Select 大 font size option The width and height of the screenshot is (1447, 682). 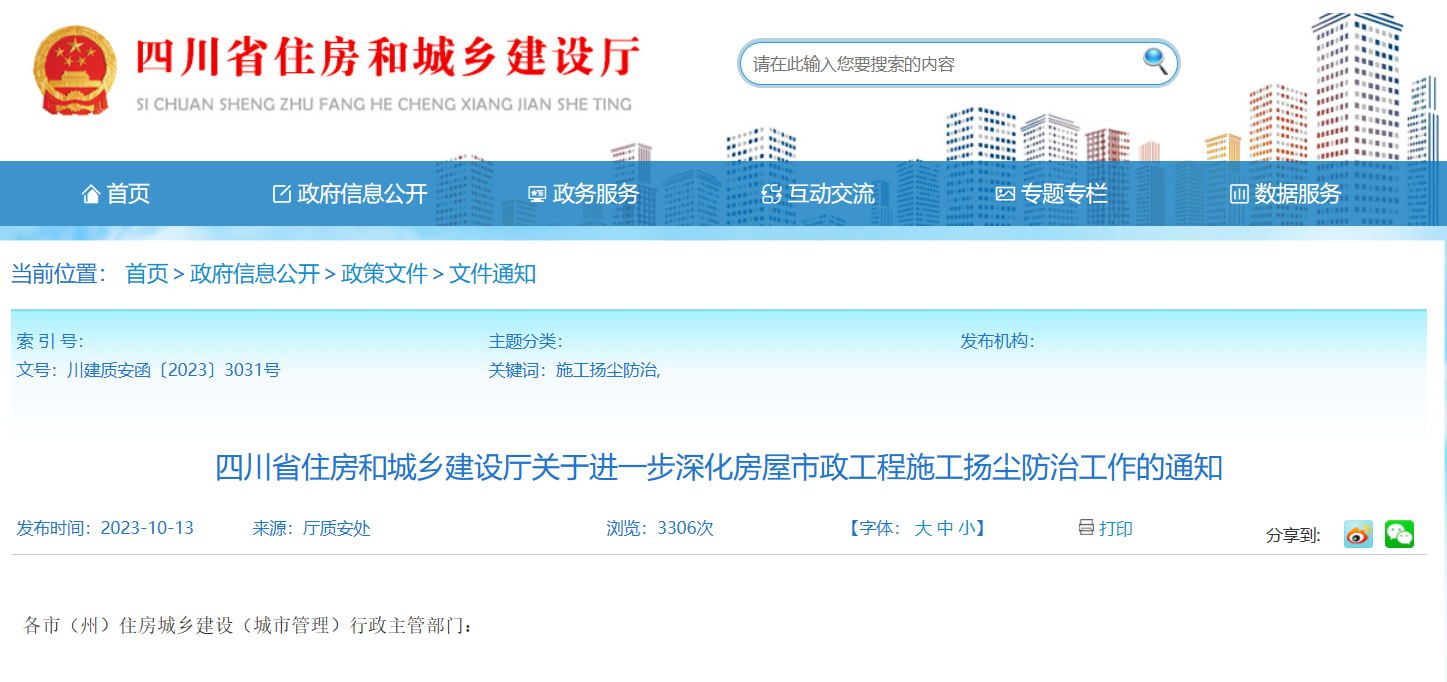tap(924, 529)
